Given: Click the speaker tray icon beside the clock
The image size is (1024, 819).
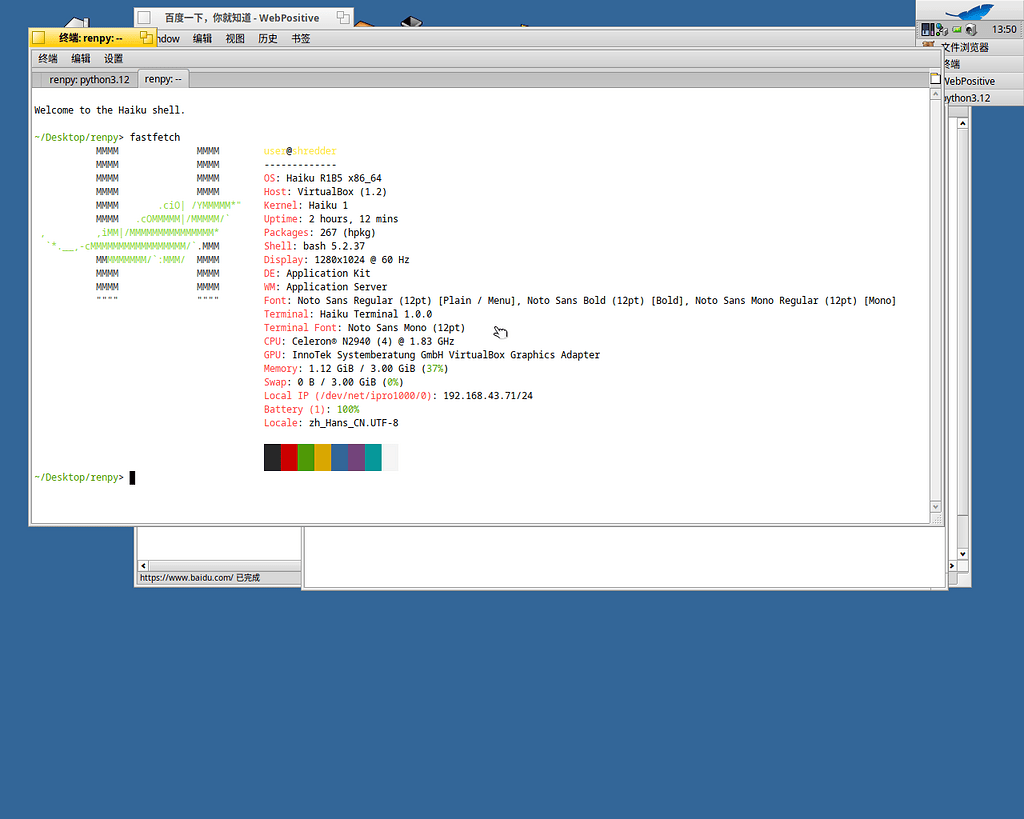Looking at the screenshot, I should click(970, 28).
